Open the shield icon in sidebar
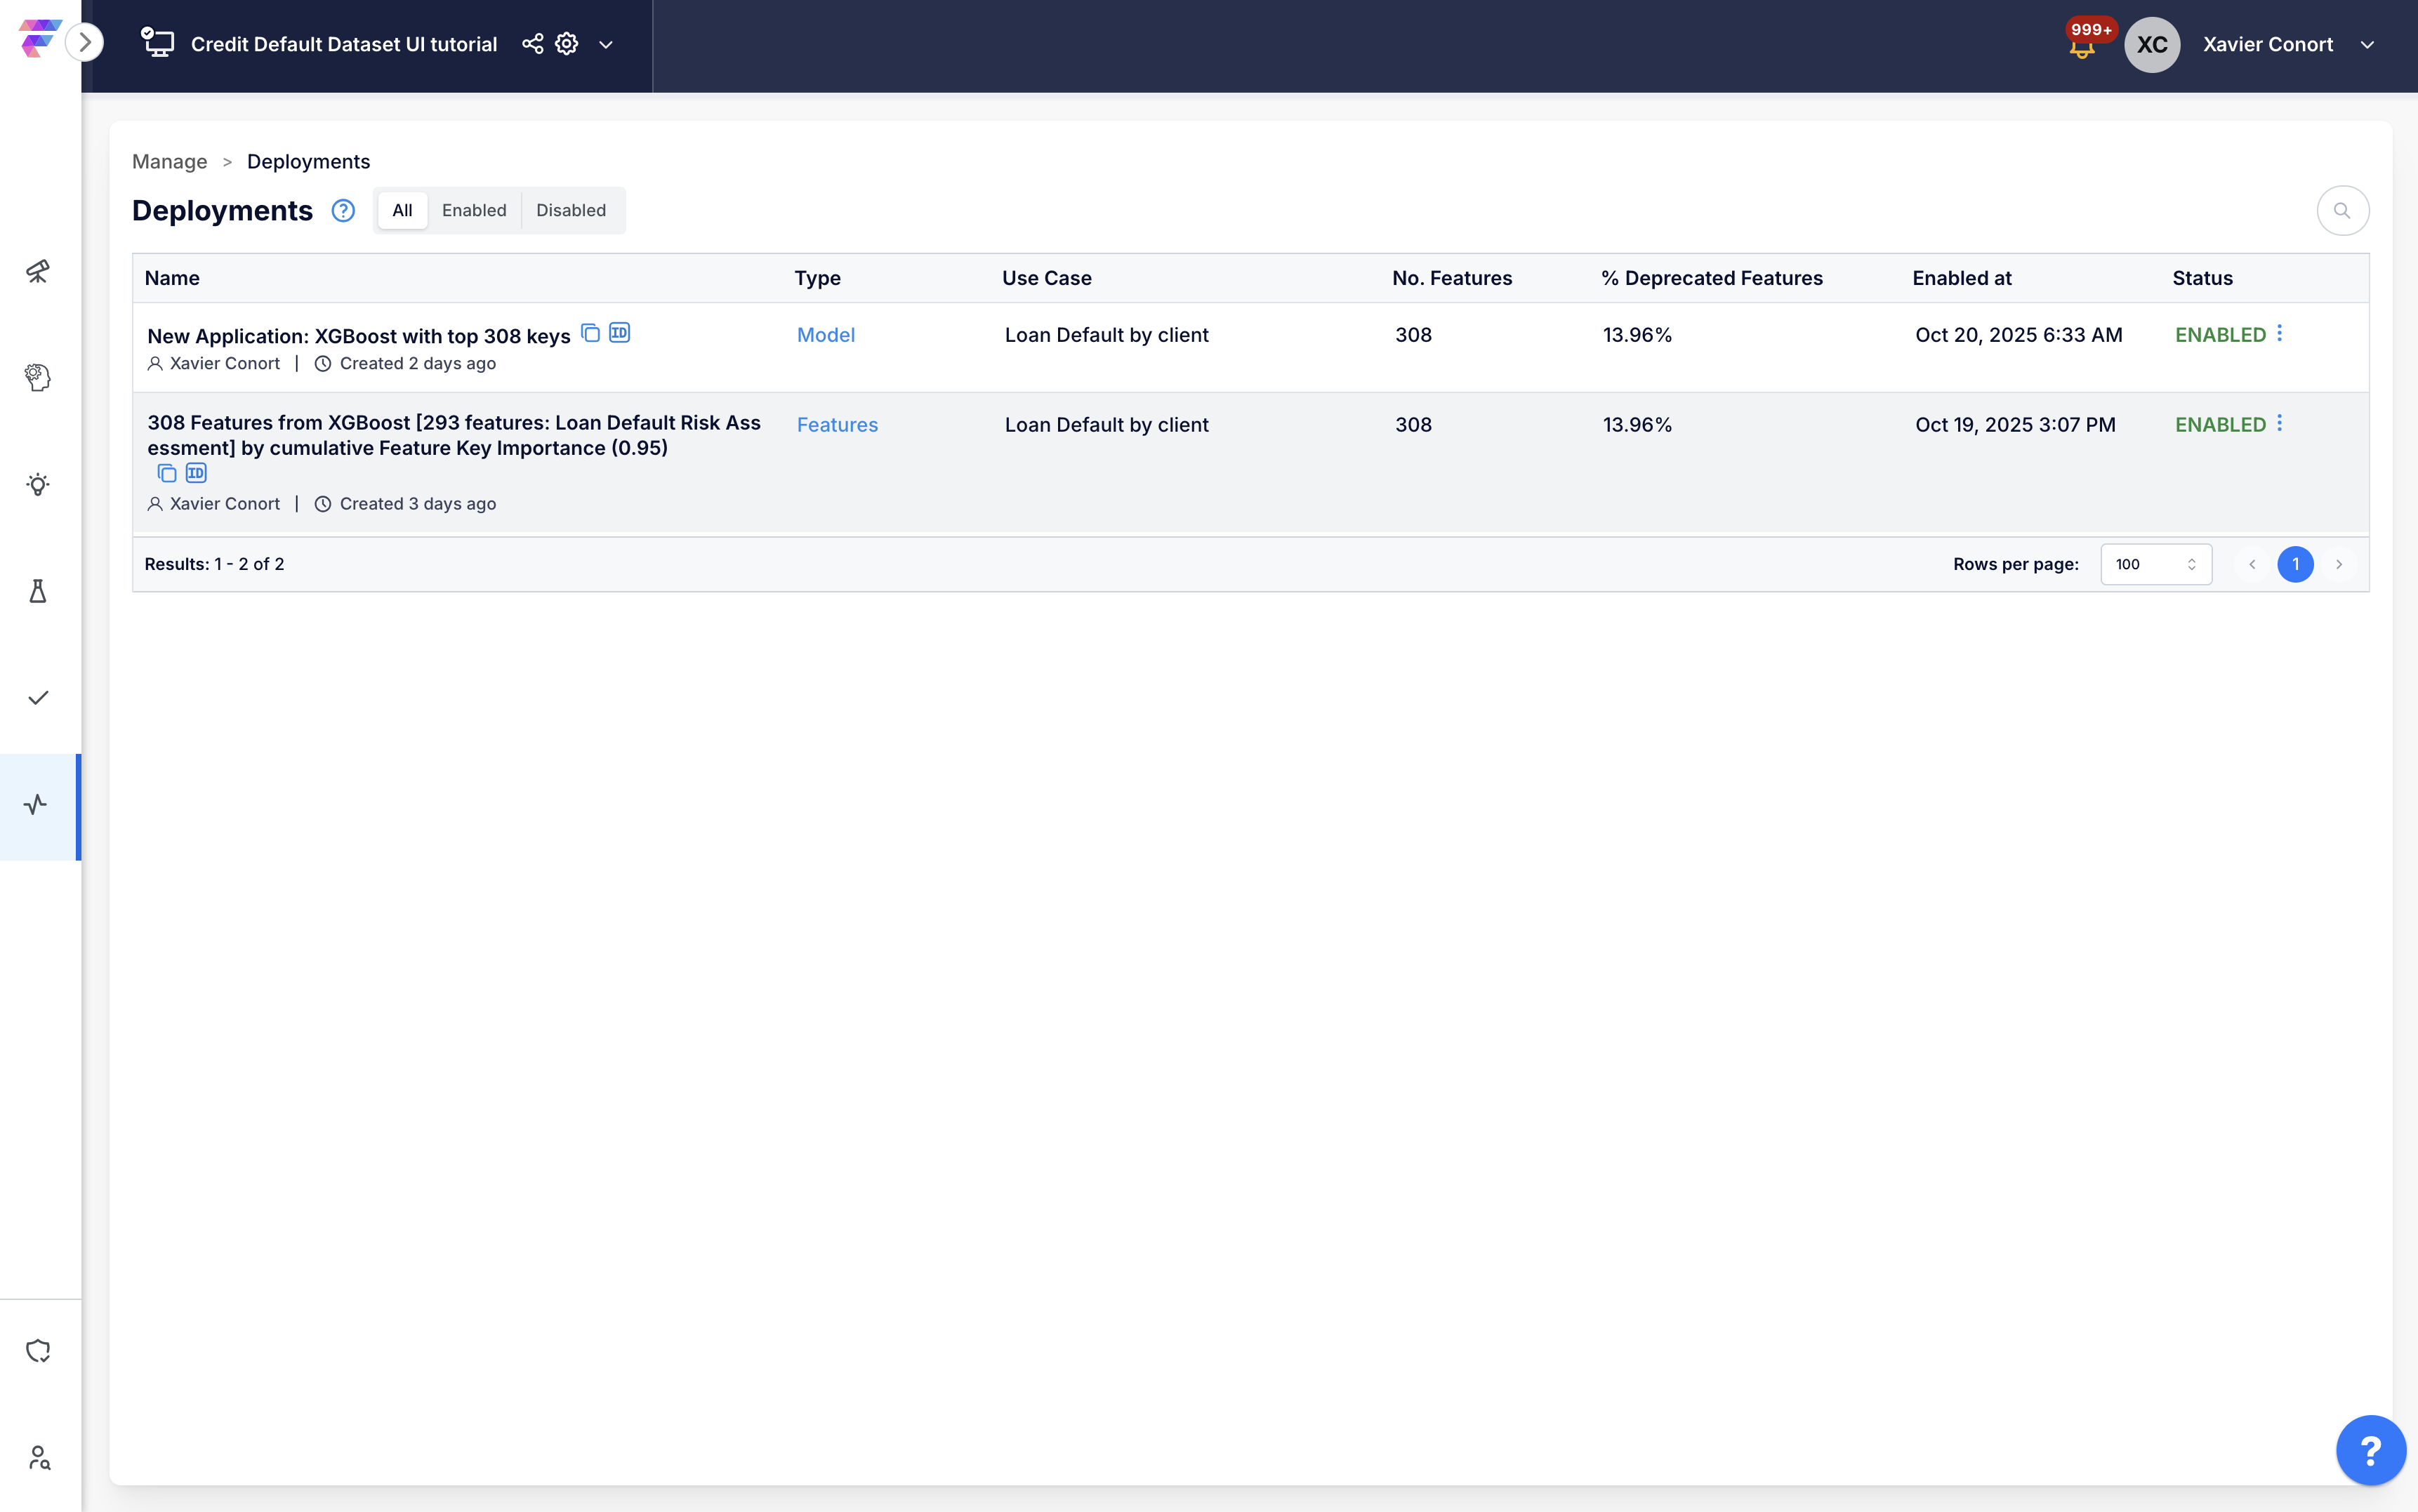 (x=38, y=1351)
